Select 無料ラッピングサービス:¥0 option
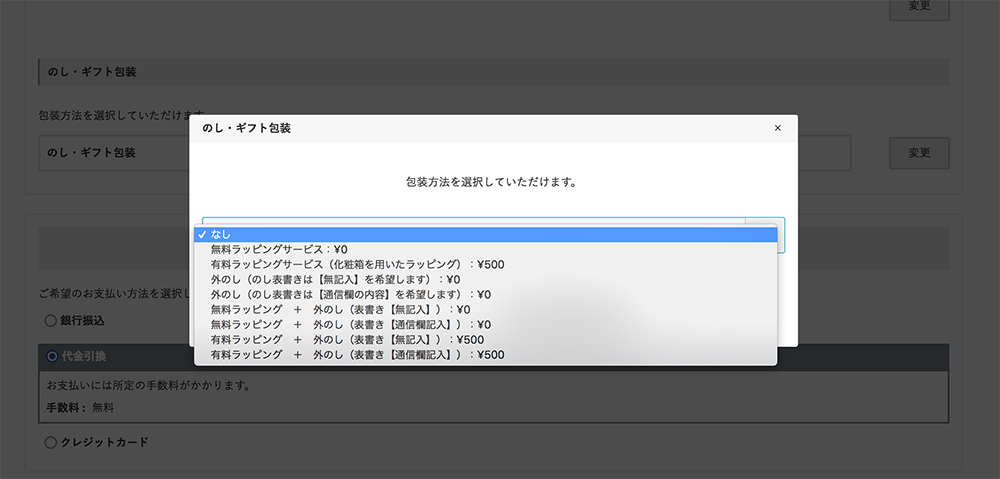 pyautogui.click(x=279, y=249)
